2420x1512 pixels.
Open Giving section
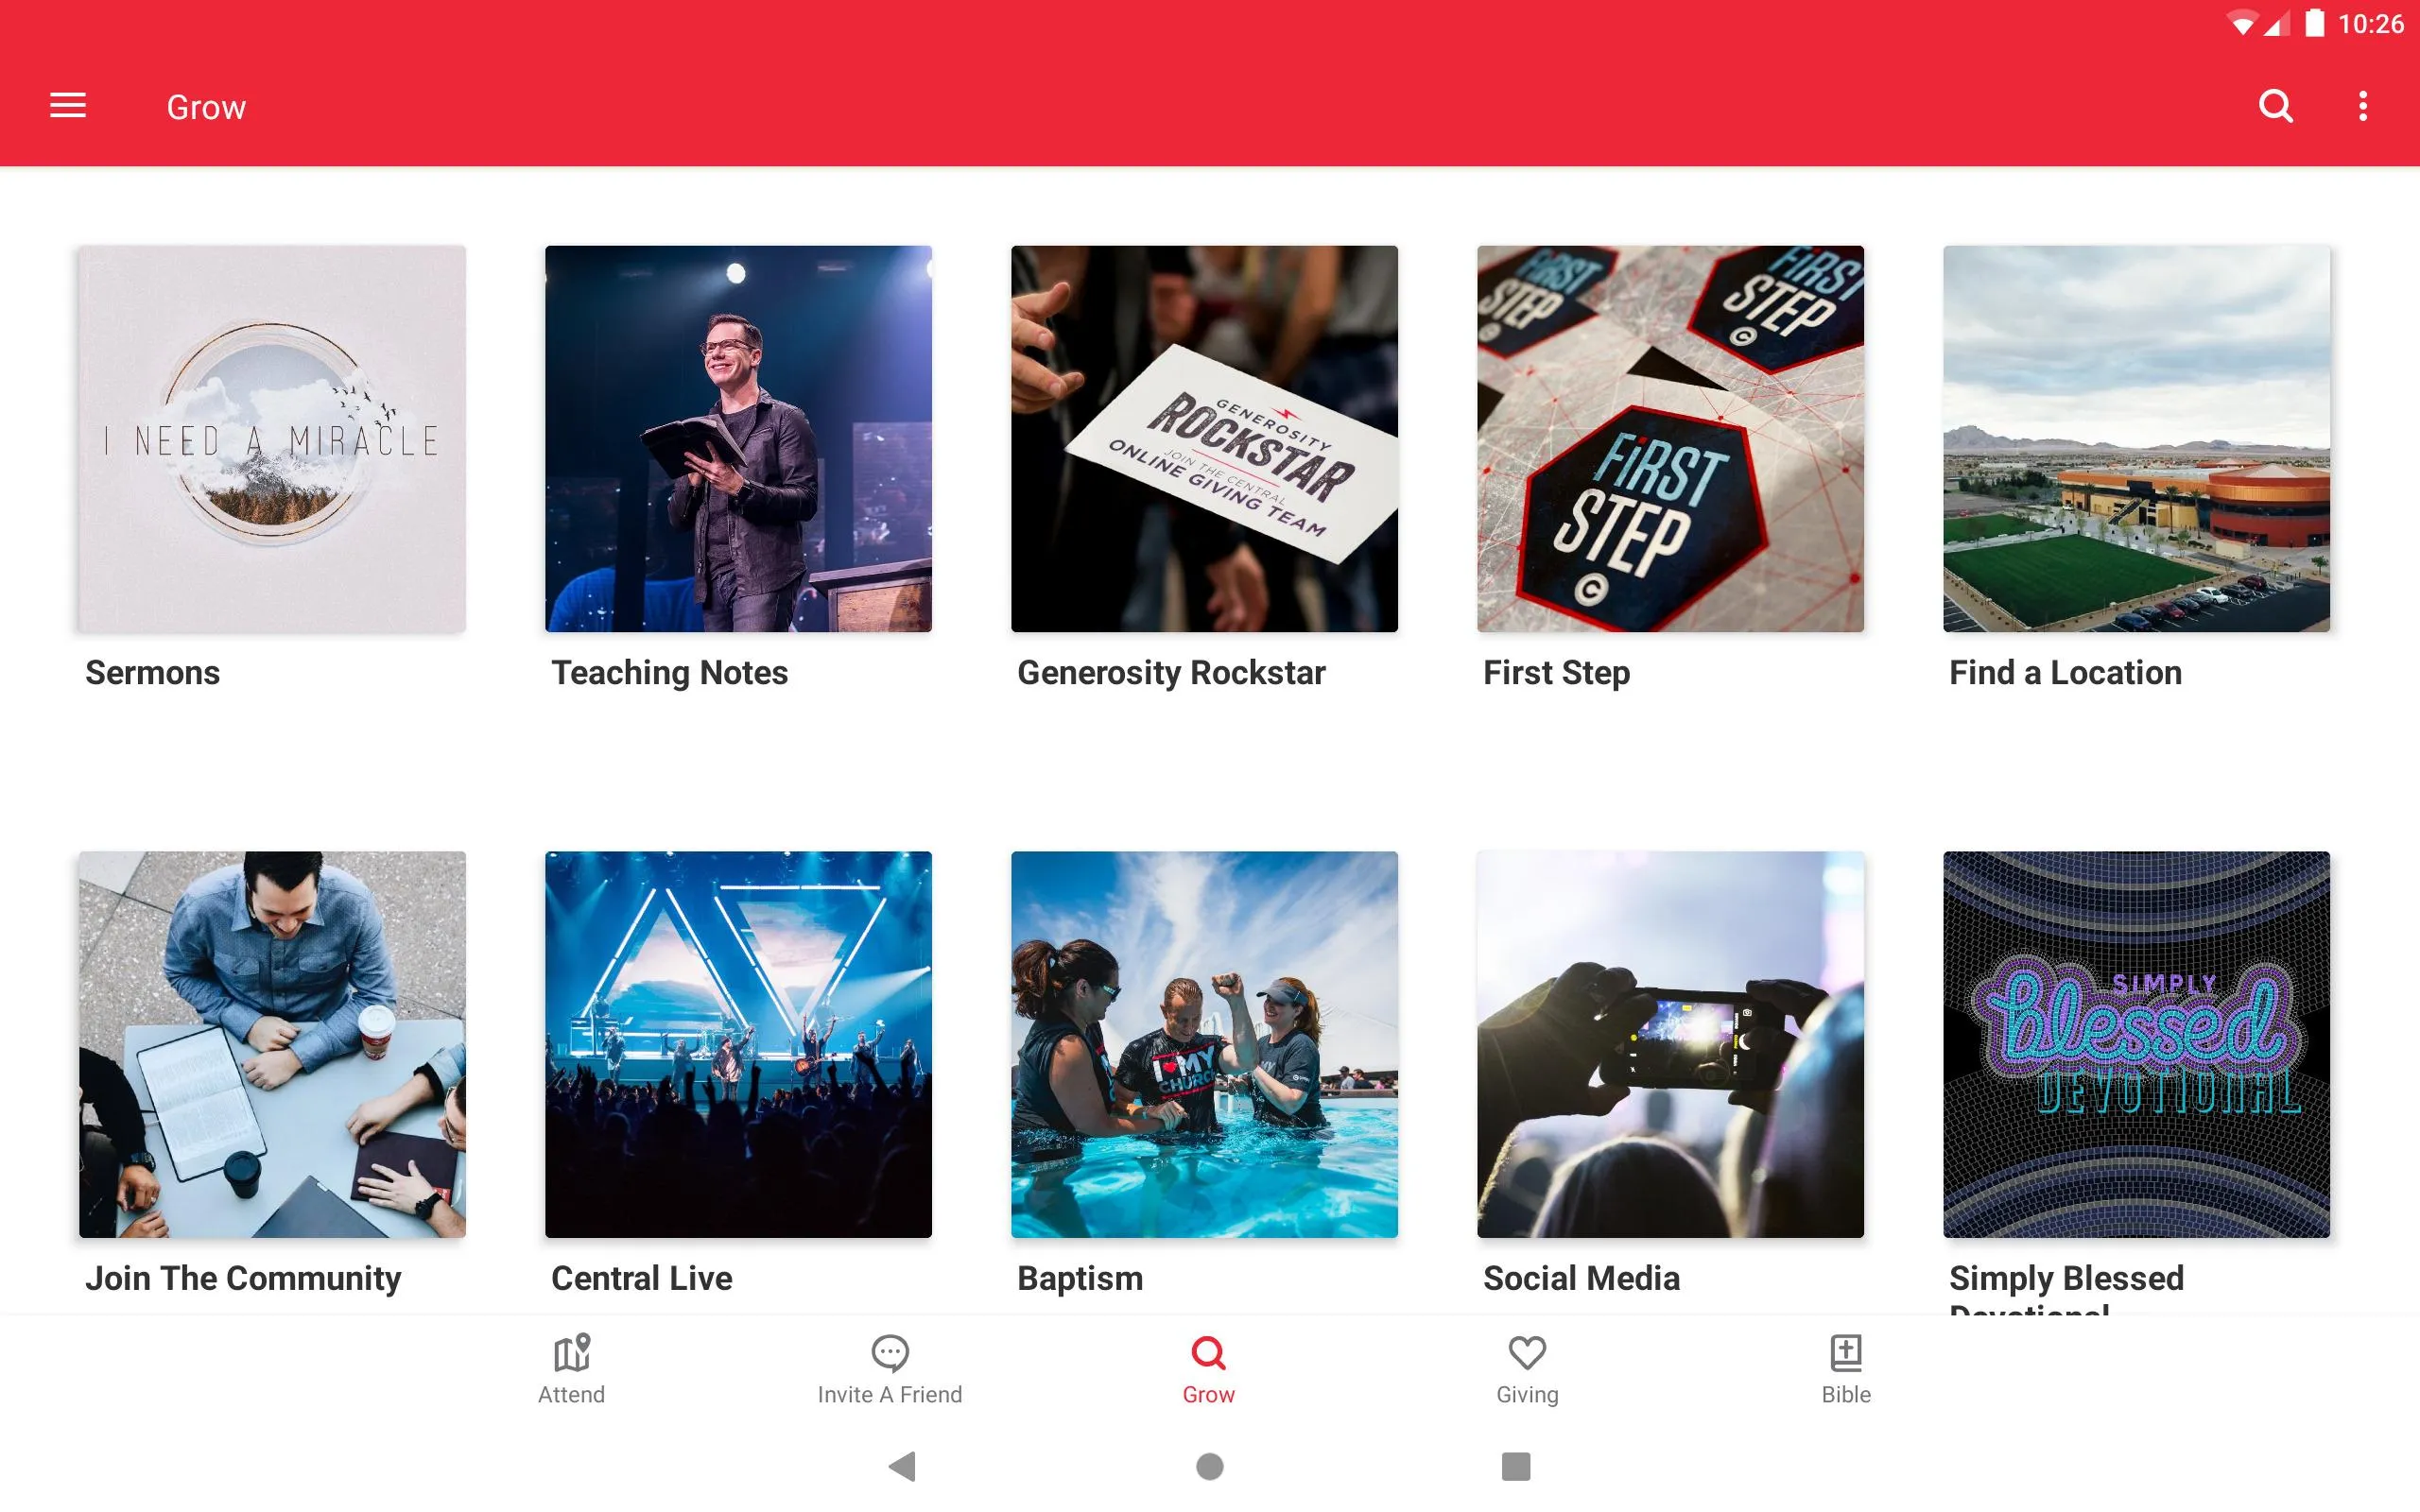click(1527, 1367)
